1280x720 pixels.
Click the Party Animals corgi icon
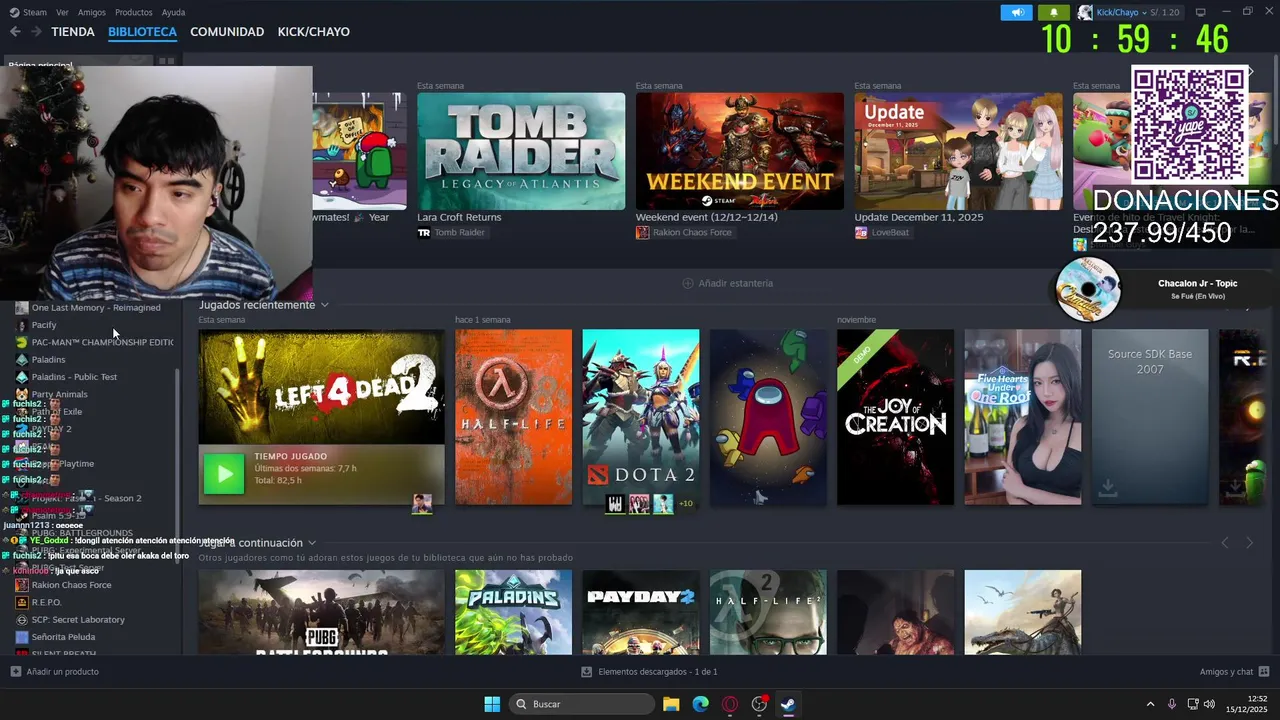(22, 394)
